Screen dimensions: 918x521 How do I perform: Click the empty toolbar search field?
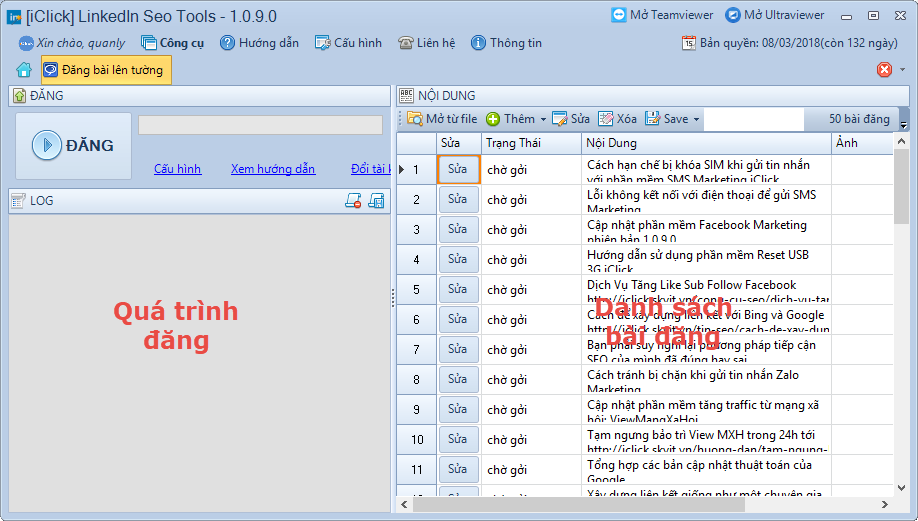[x=753, y=119]
